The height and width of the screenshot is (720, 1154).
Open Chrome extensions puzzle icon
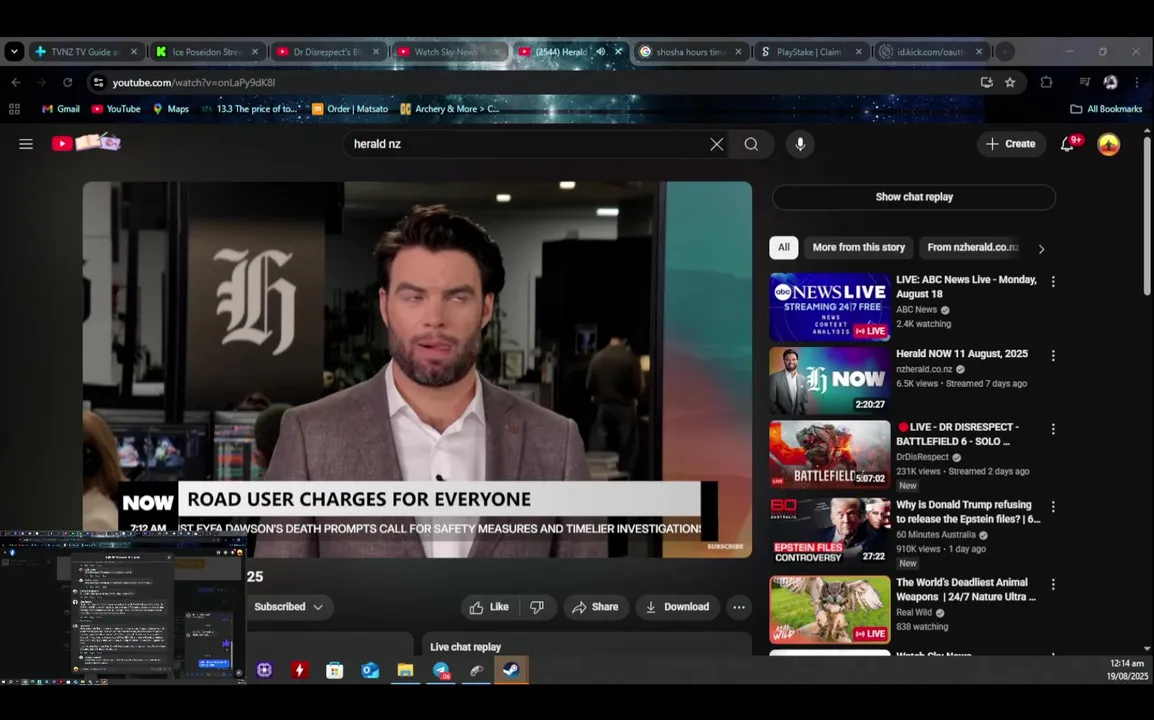tap(1046, 82)
